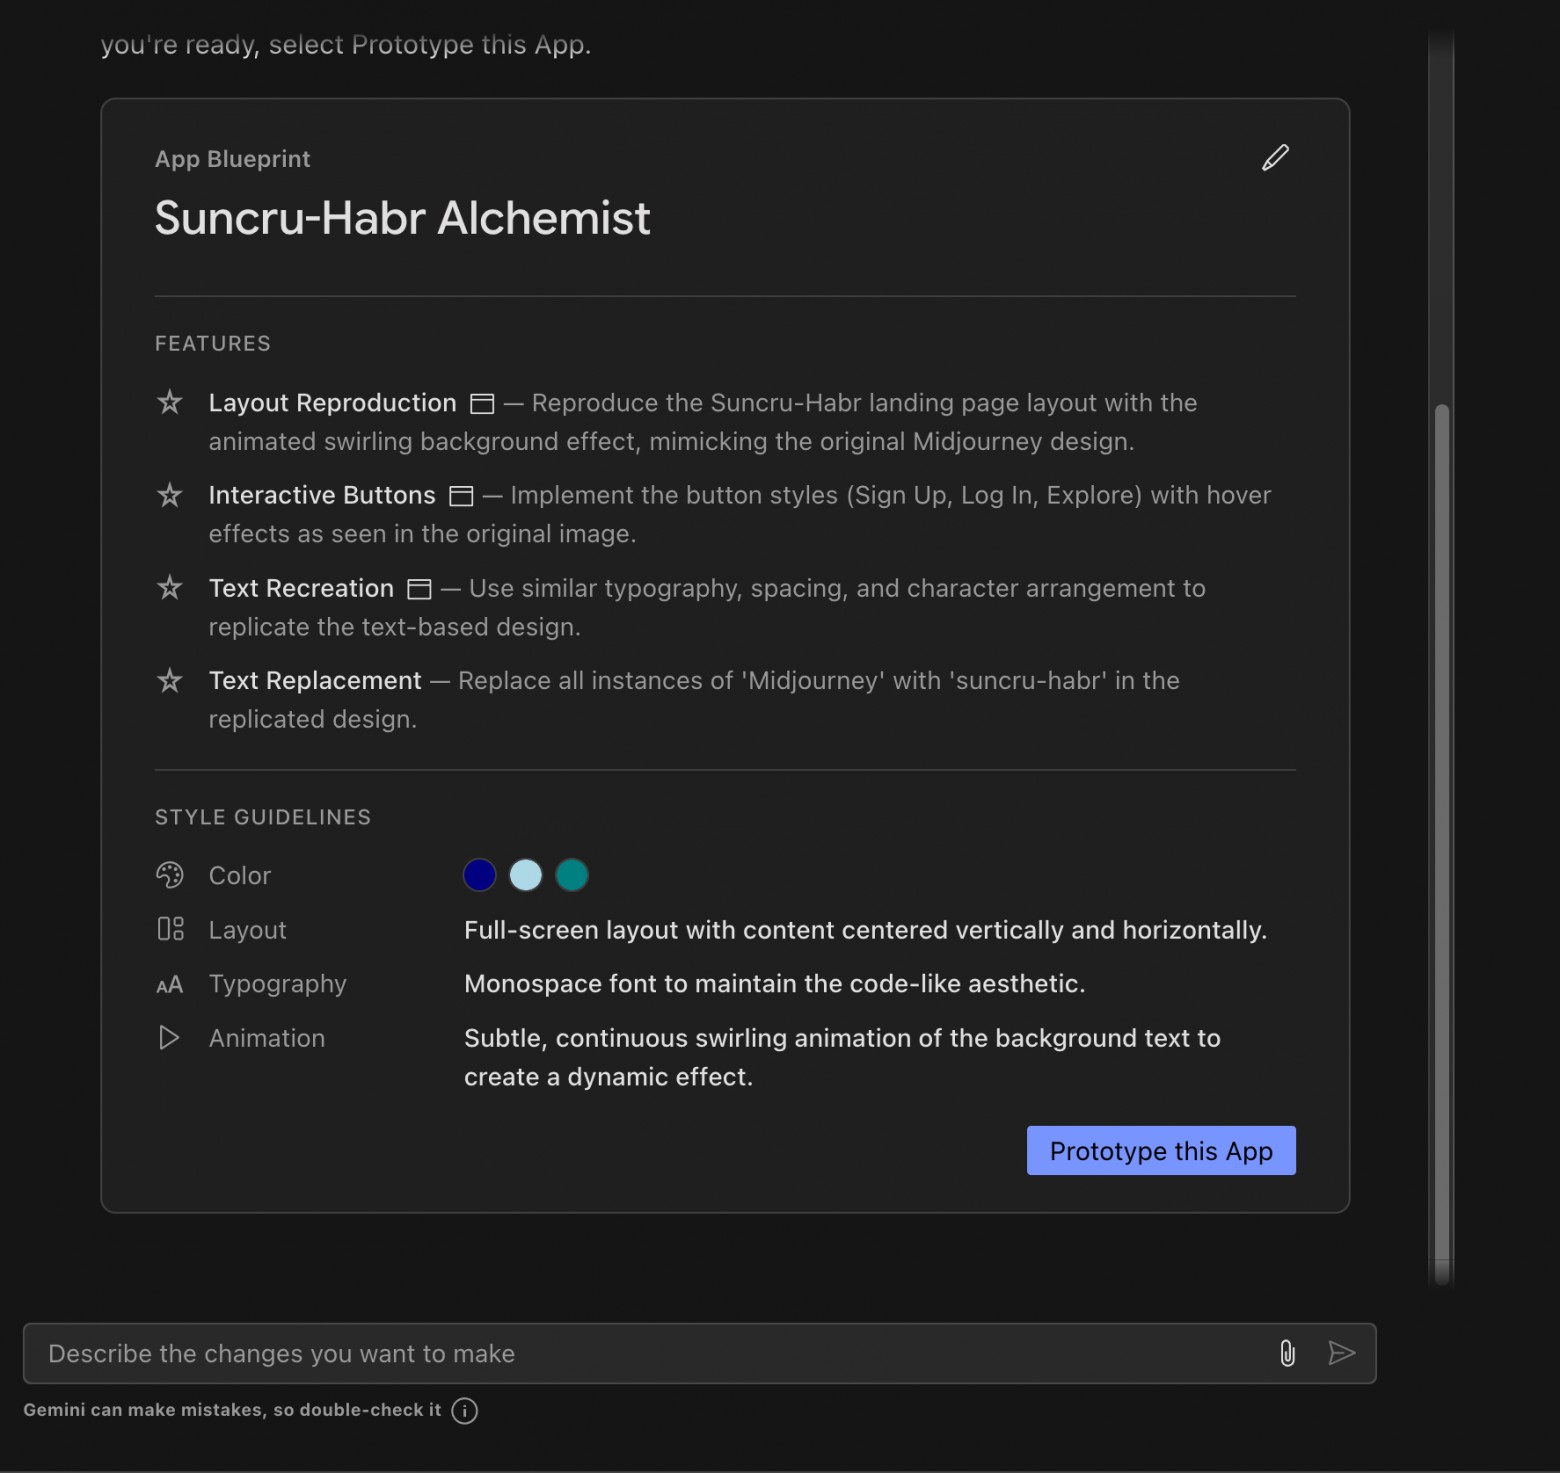The height and width of the screenshot is (1473, 1560).
Task: Select the light blue color swatch
Action: 526,875
